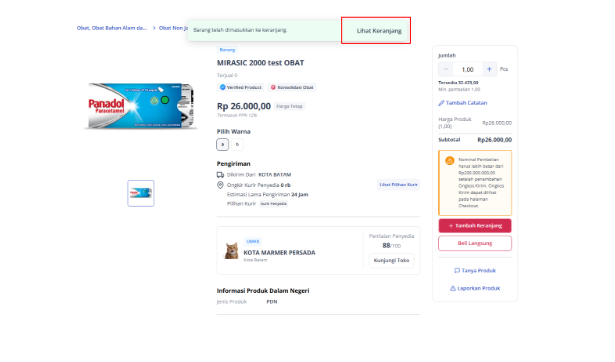Increase quantity with the plus button
This screenshot has width=615, height=362.
(489, 69)
